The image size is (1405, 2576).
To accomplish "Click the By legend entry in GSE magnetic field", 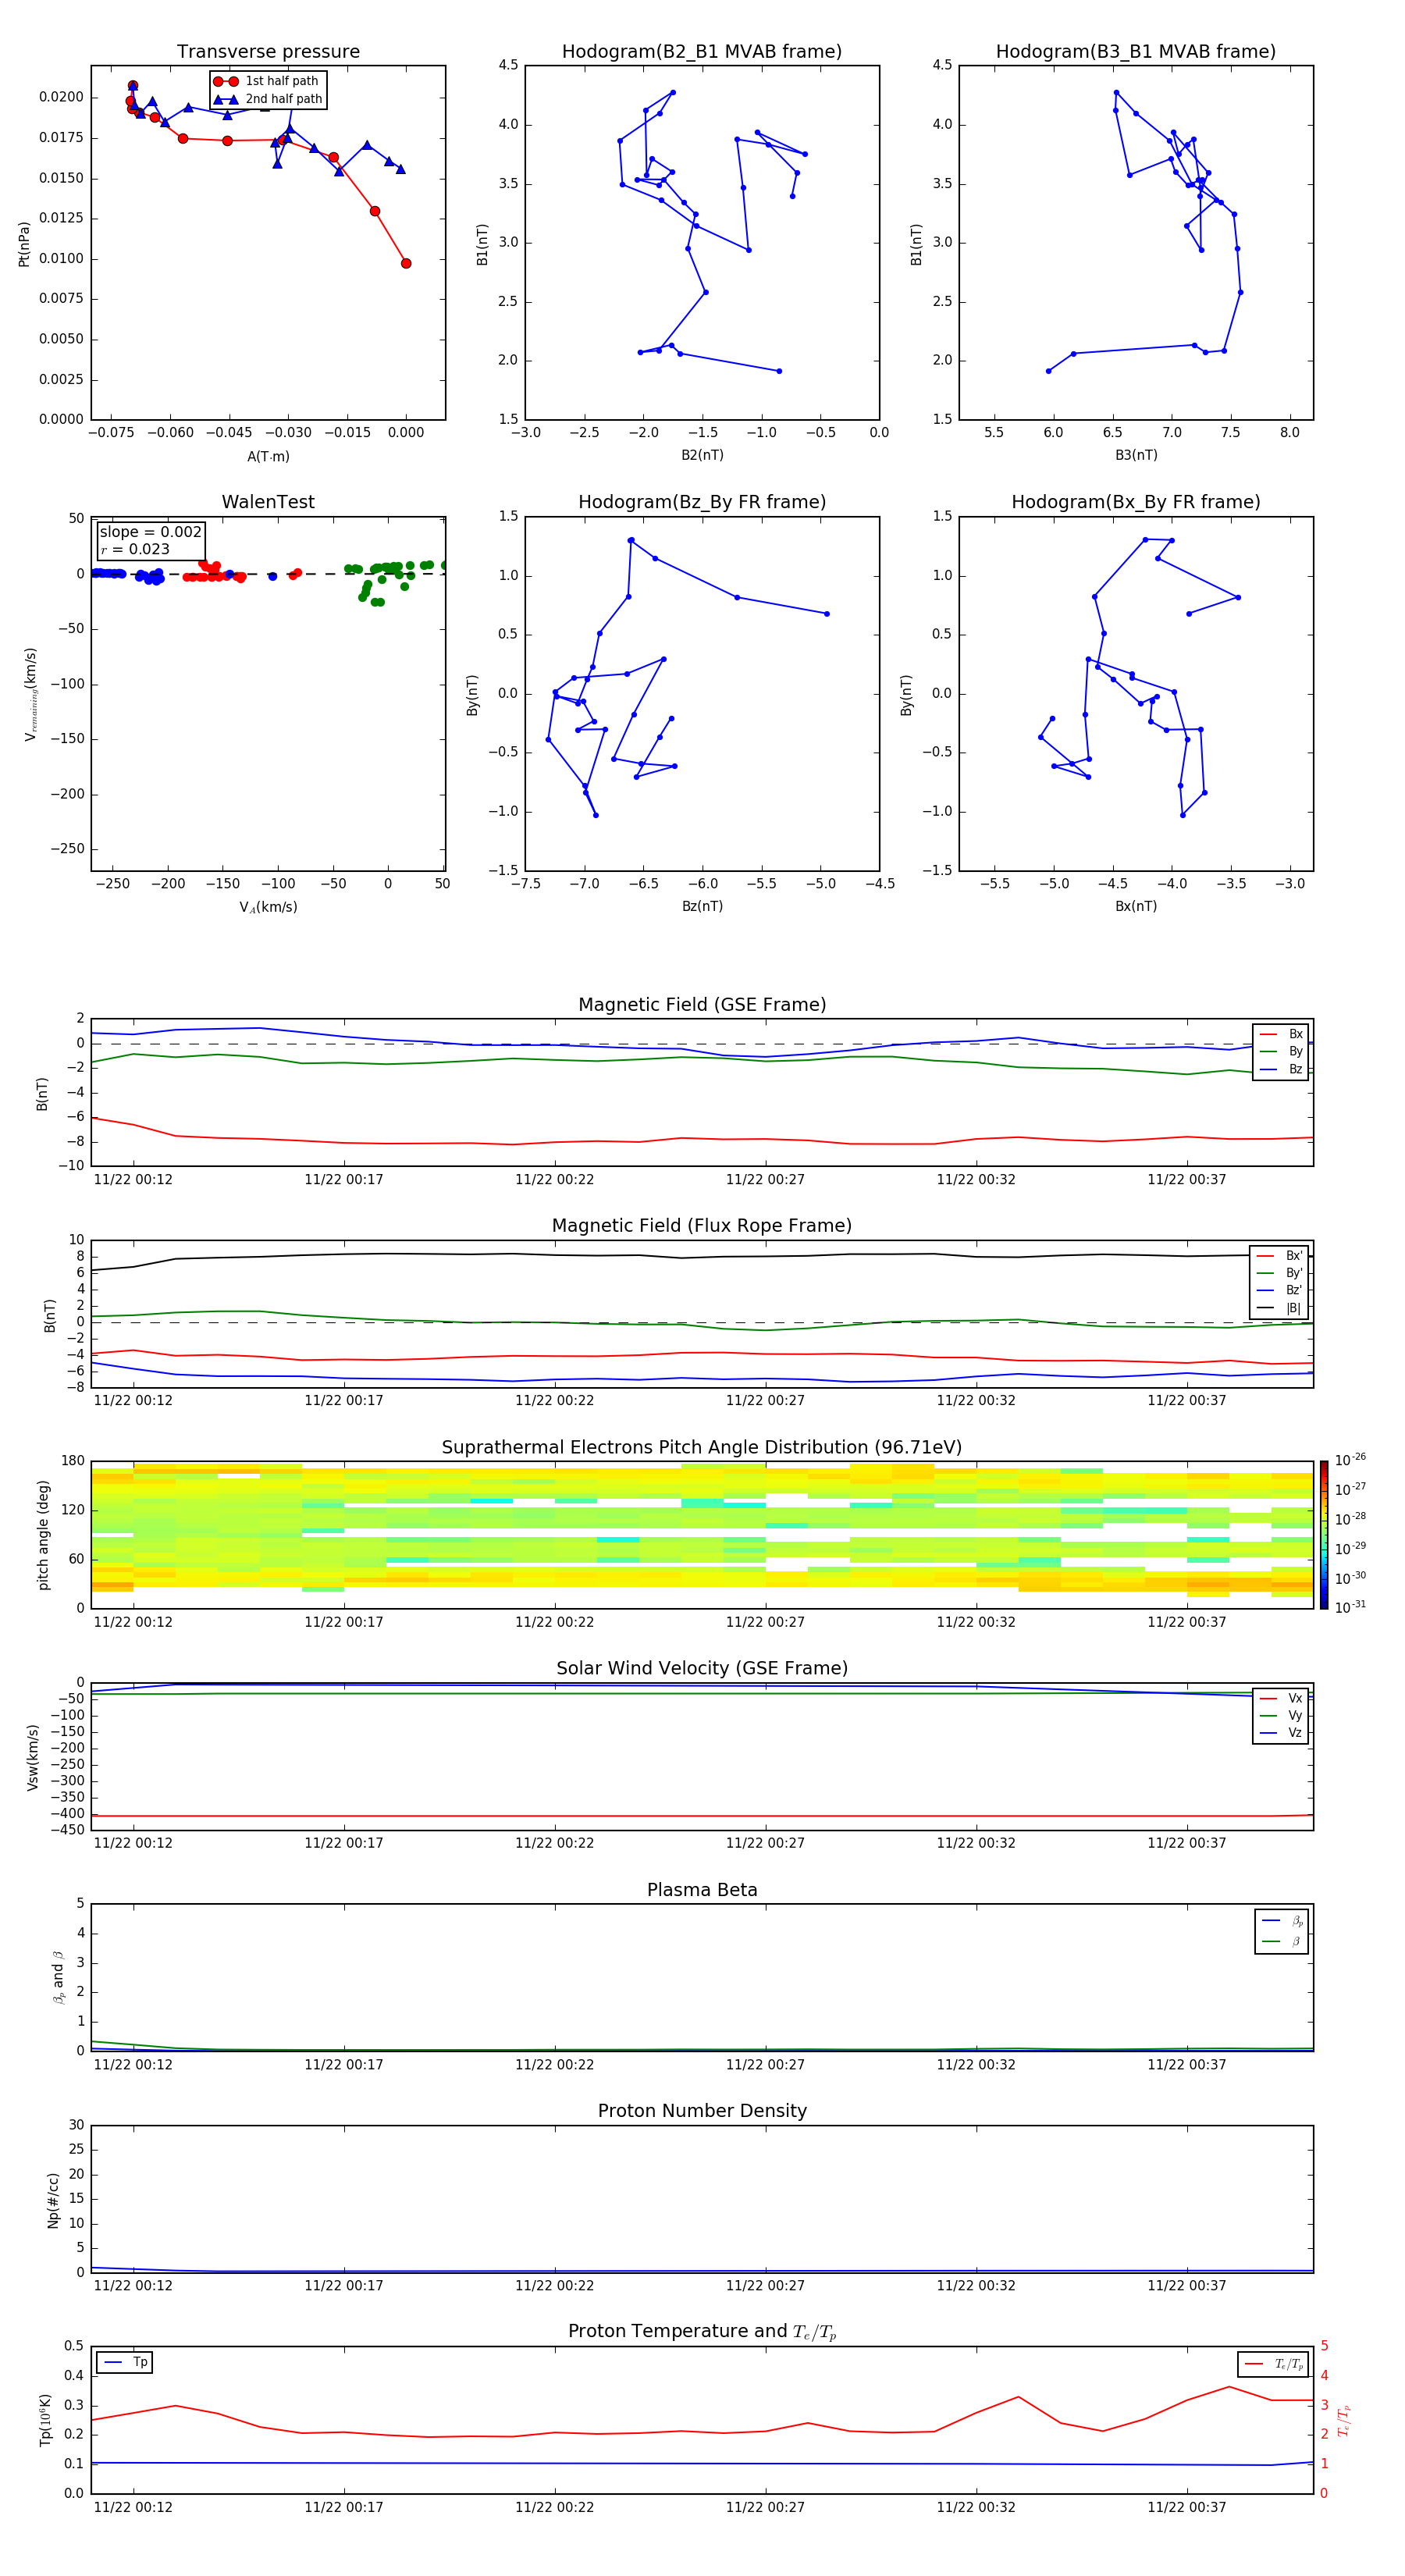I will 1281,1051.
